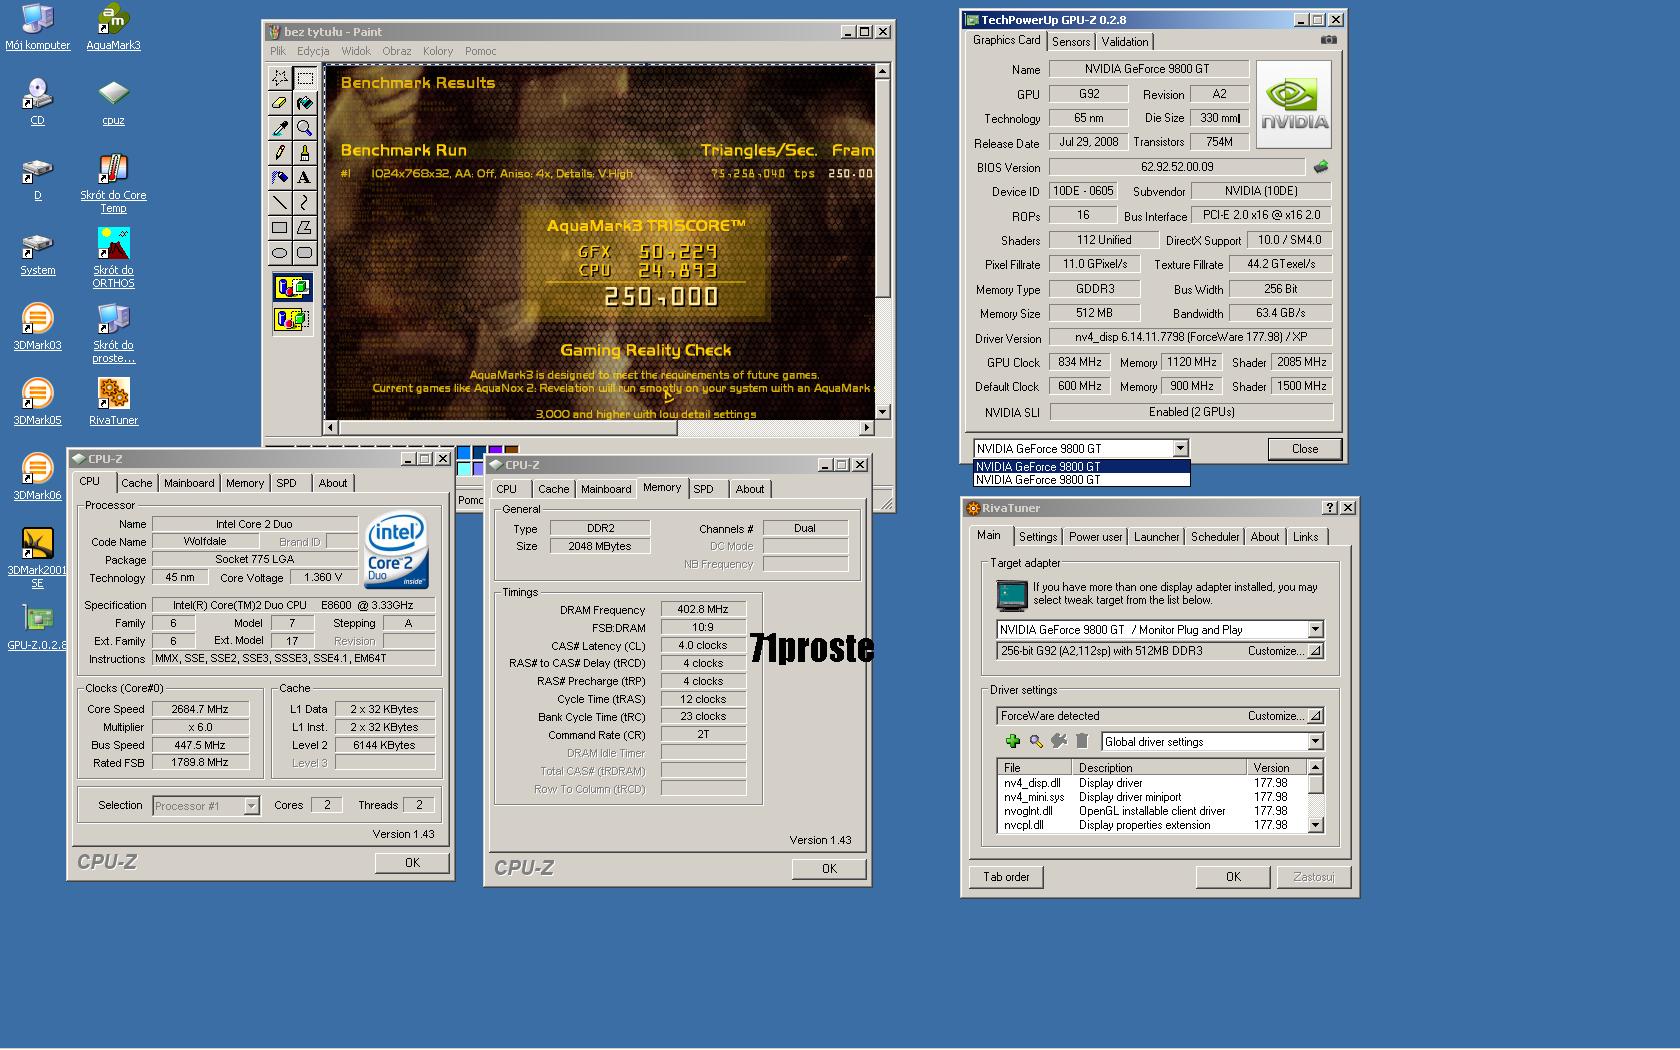Switch to Mainboard tab in left CPU-Z window
Image resolution: width=1680 pixels, height=1050 pixels.
pyautogui.click(x=189, y=483)
